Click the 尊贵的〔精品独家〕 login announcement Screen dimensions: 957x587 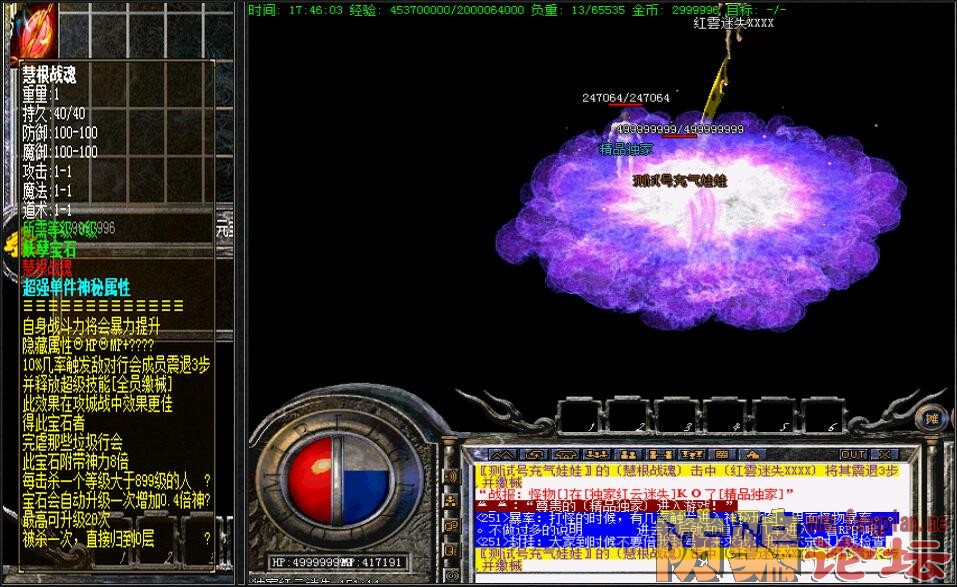(x=607, y=506)
